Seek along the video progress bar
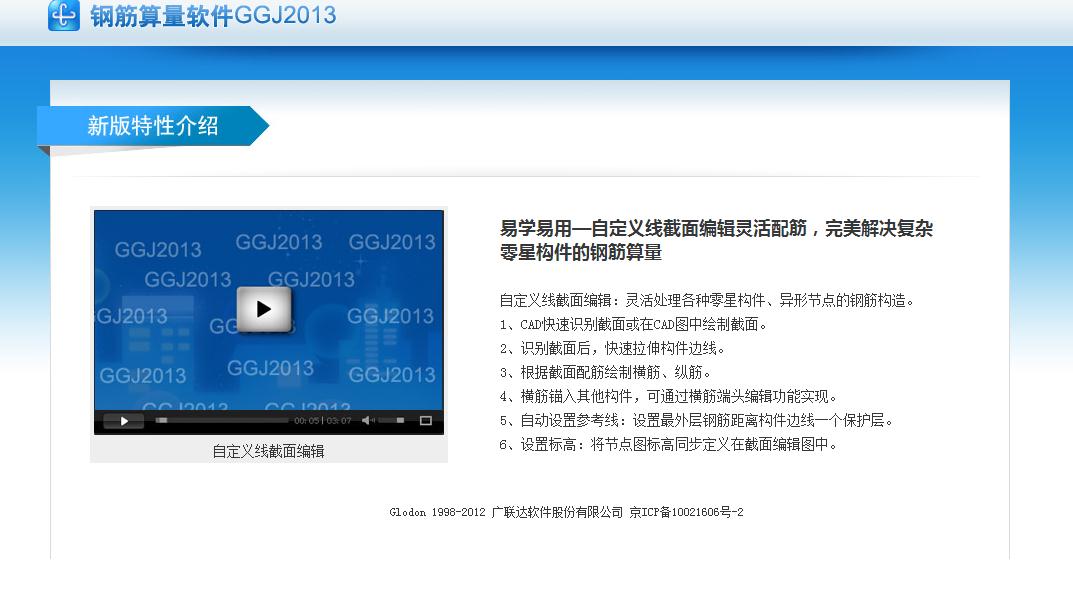Image resolution: width=1073 pixels, height=595 pixels. 221,420
